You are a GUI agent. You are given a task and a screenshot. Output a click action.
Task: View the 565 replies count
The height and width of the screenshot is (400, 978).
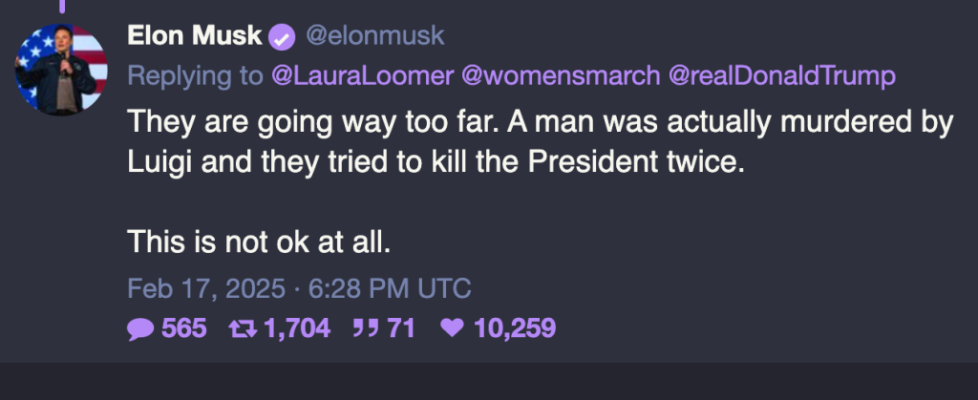[x=184, y=328]
